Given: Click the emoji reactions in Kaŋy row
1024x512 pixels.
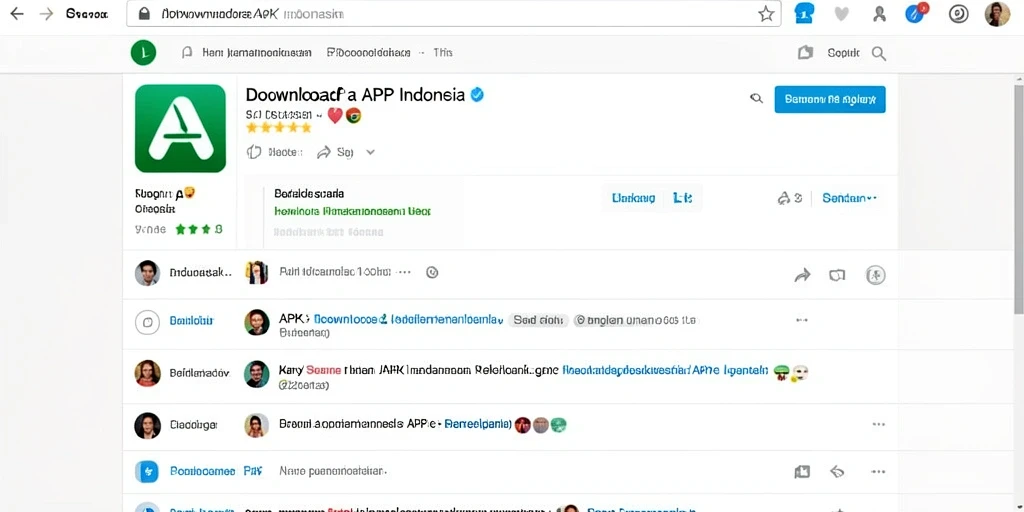Looking at the screenshot, I should [792, 372].
